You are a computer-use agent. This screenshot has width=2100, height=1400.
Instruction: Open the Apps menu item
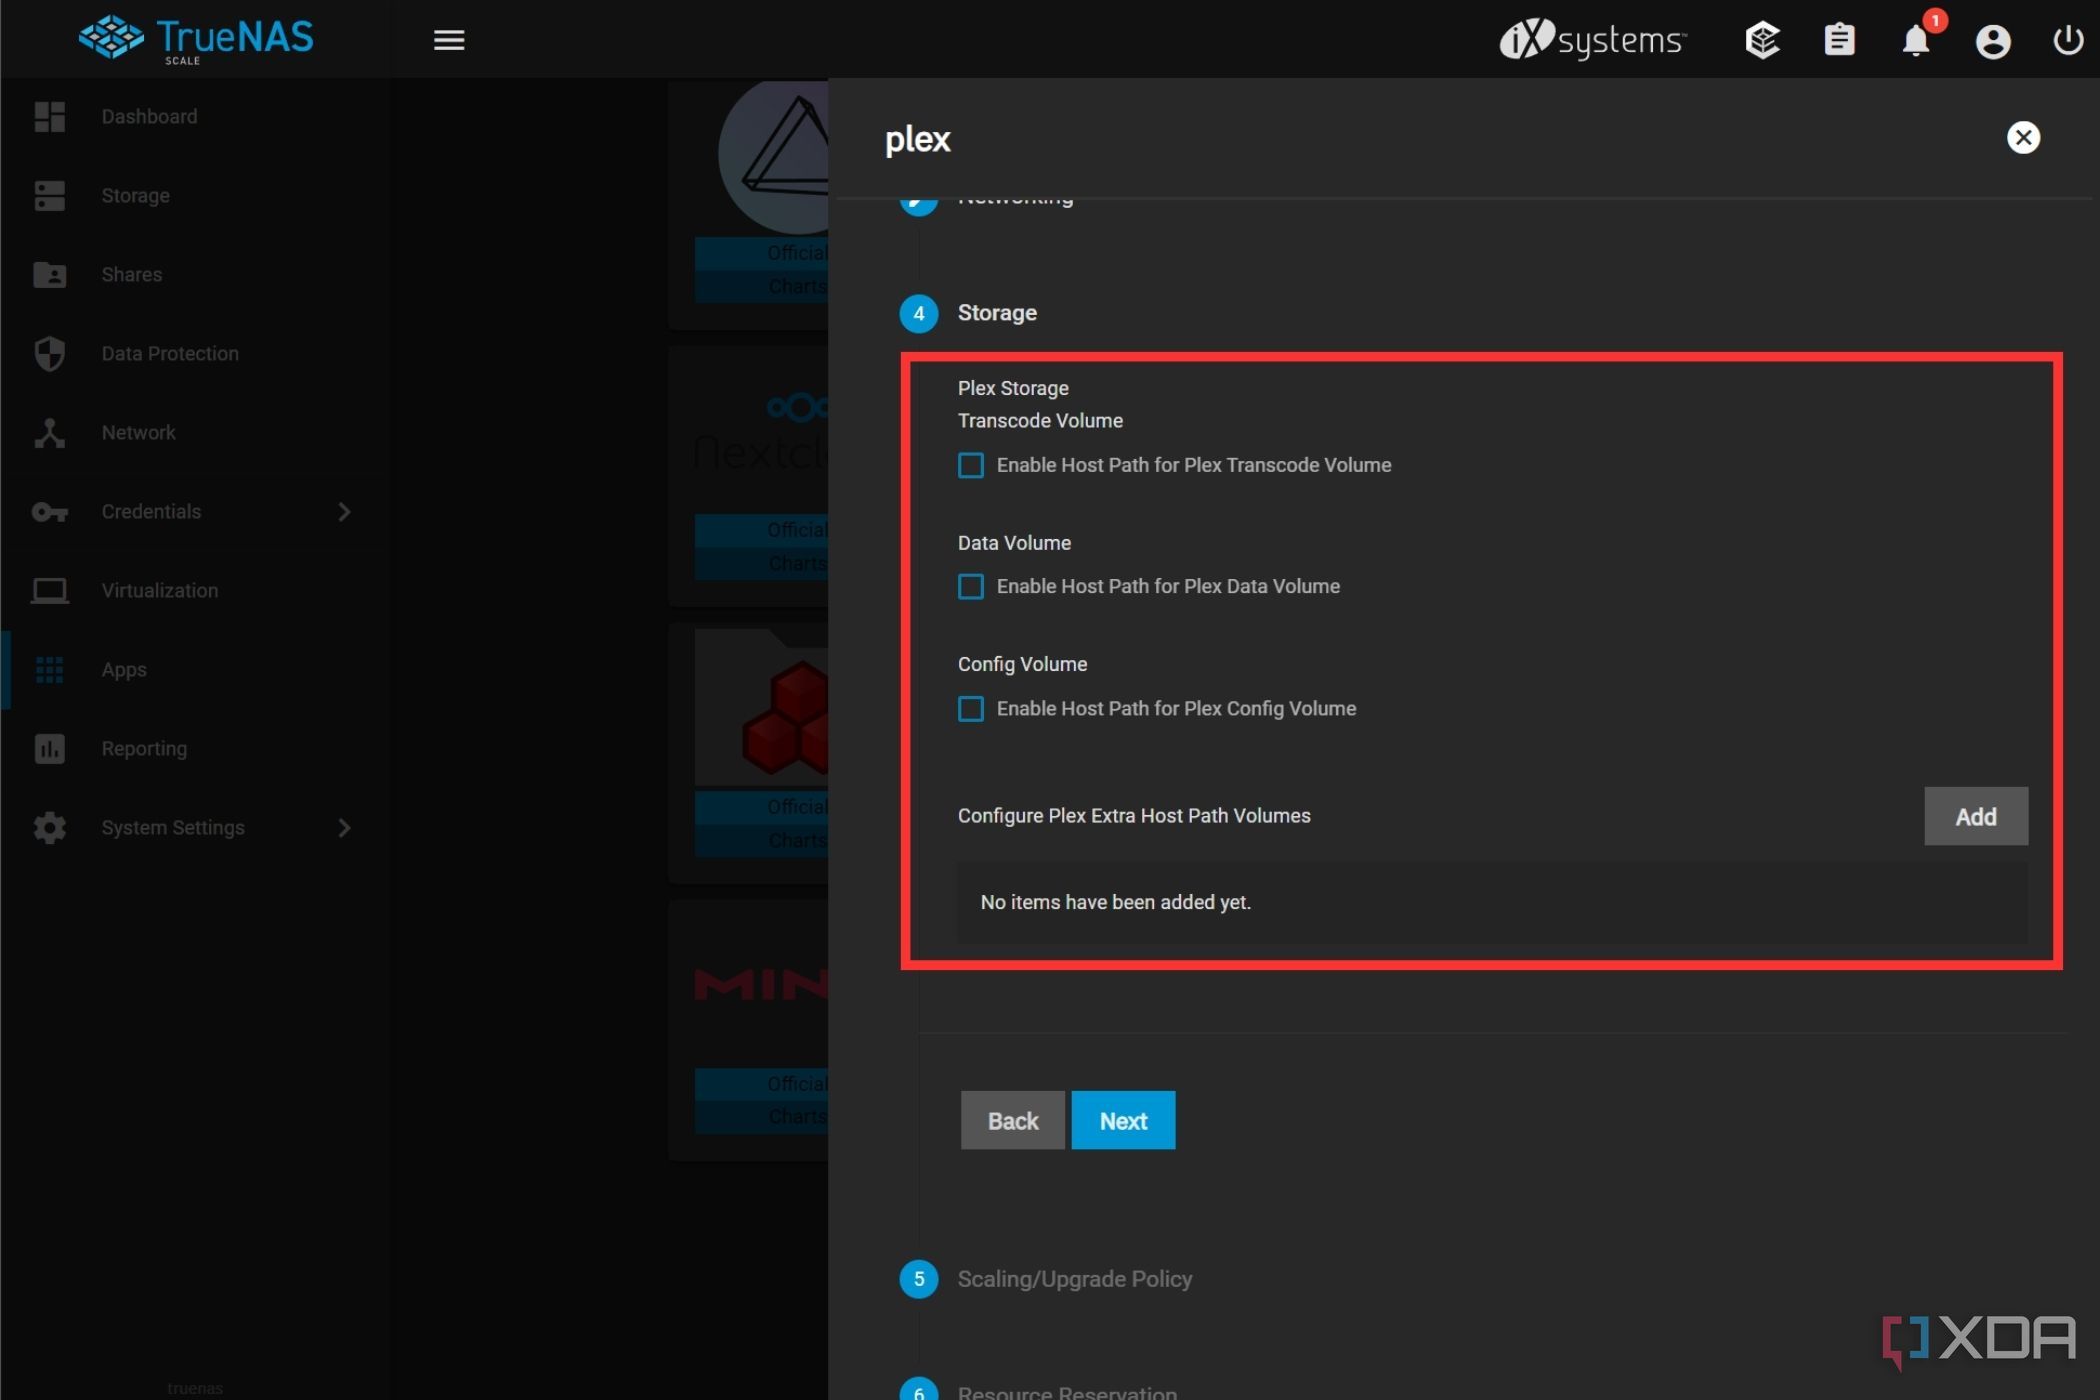tap(124, 669)
